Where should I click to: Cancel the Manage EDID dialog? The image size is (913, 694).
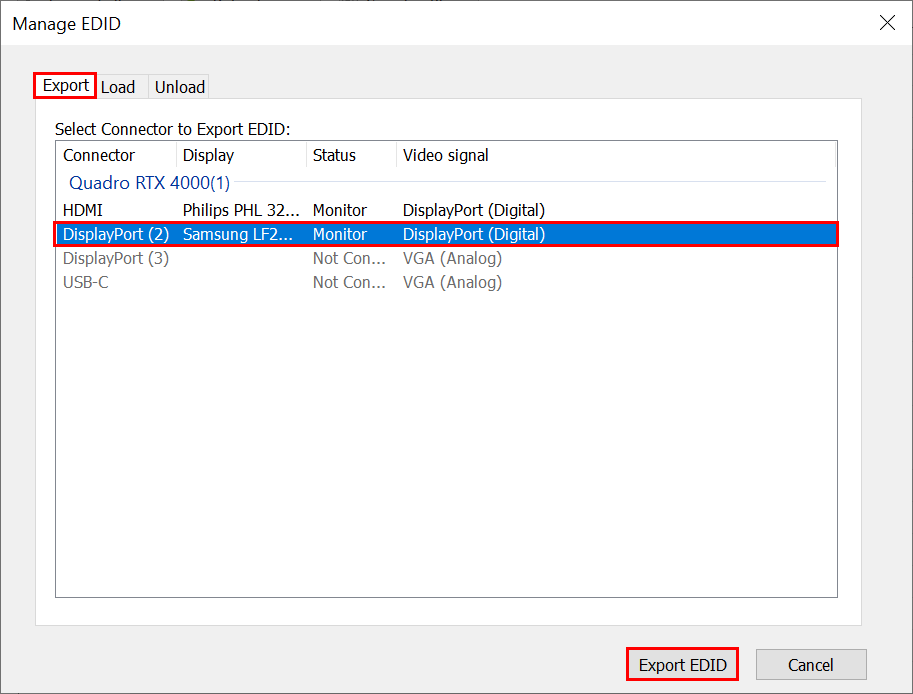coord(810,665)
